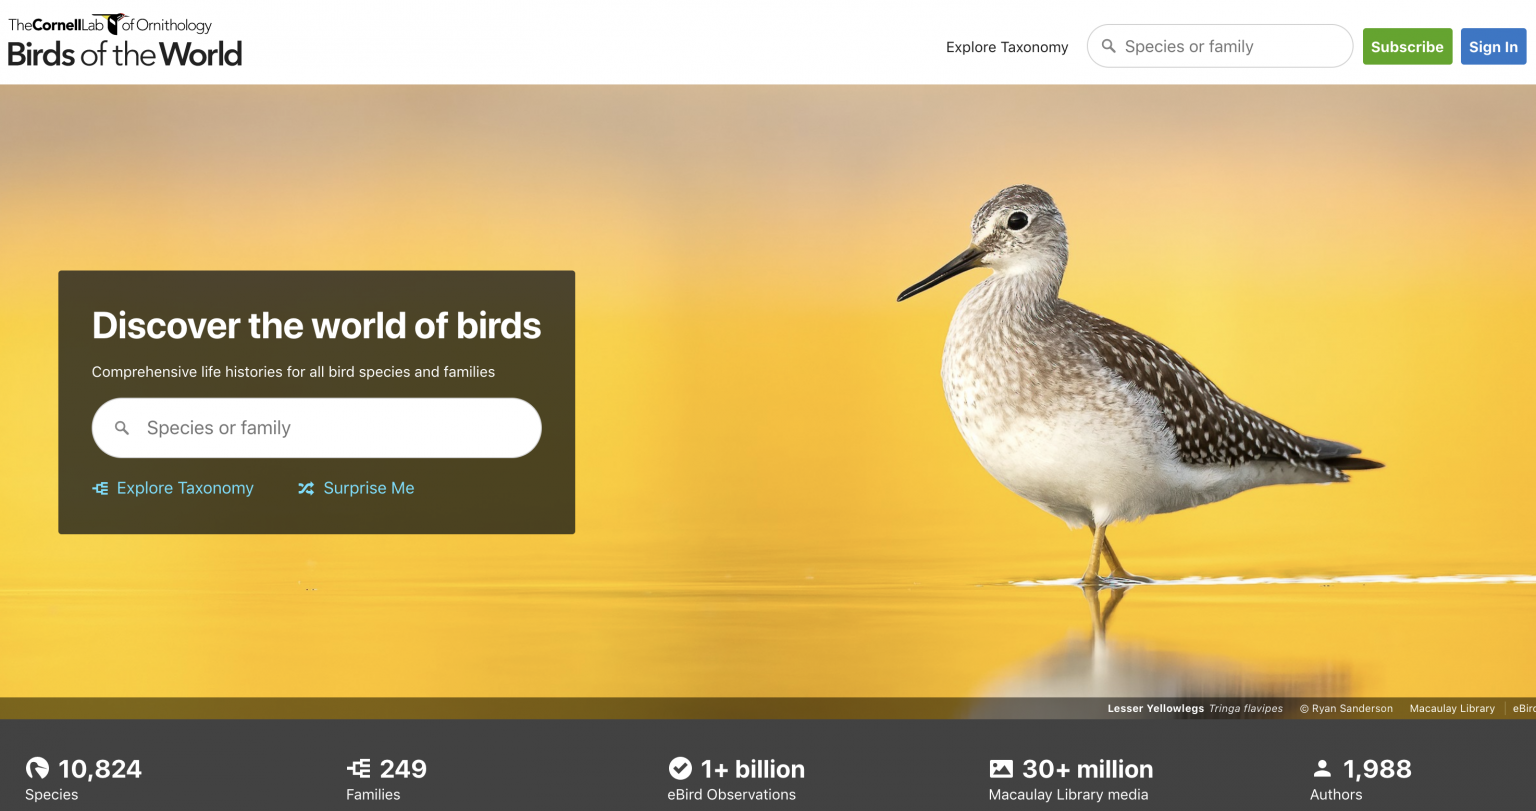This screenshot has width=1536, height=811.
Task: Click the eBird Observations checkmark icon
Action: (680, 768)
